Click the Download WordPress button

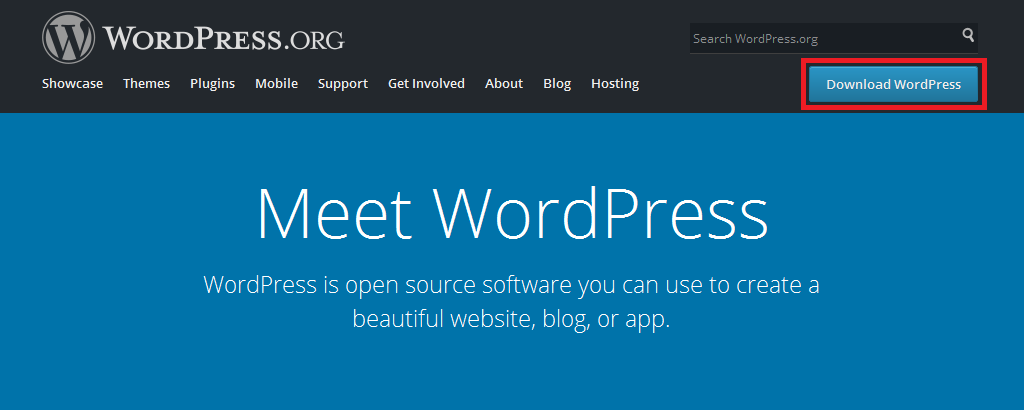893,84
